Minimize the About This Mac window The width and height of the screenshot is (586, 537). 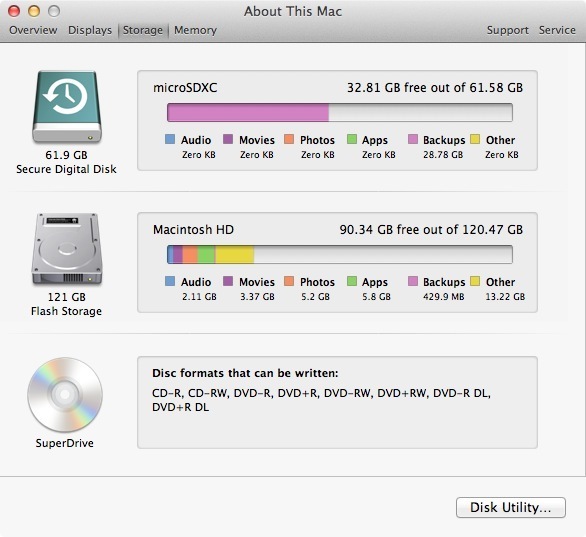click(34, 11)
